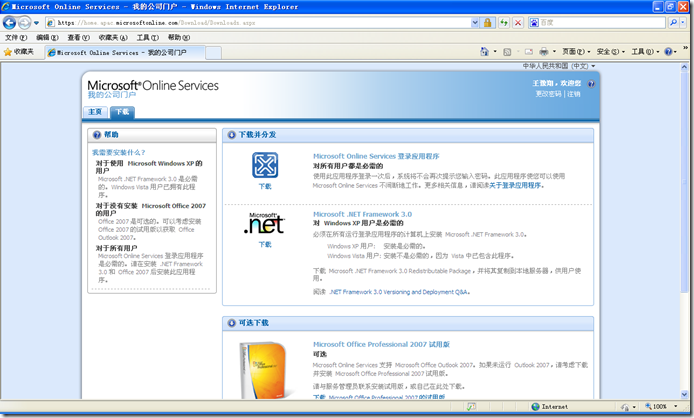Click the command bar Help question icon
The height and width of the screenshot is (418, 694).
click(668, 52)
